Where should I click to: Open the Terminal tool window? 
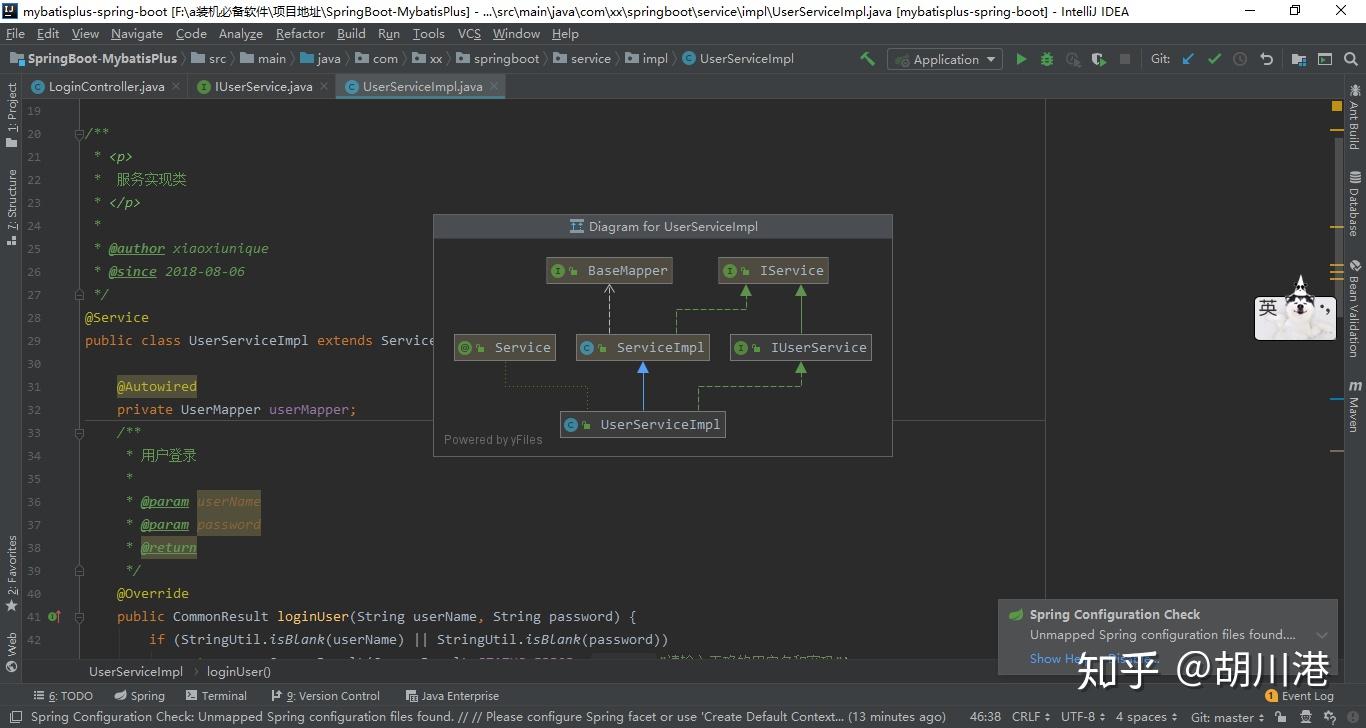217,696
